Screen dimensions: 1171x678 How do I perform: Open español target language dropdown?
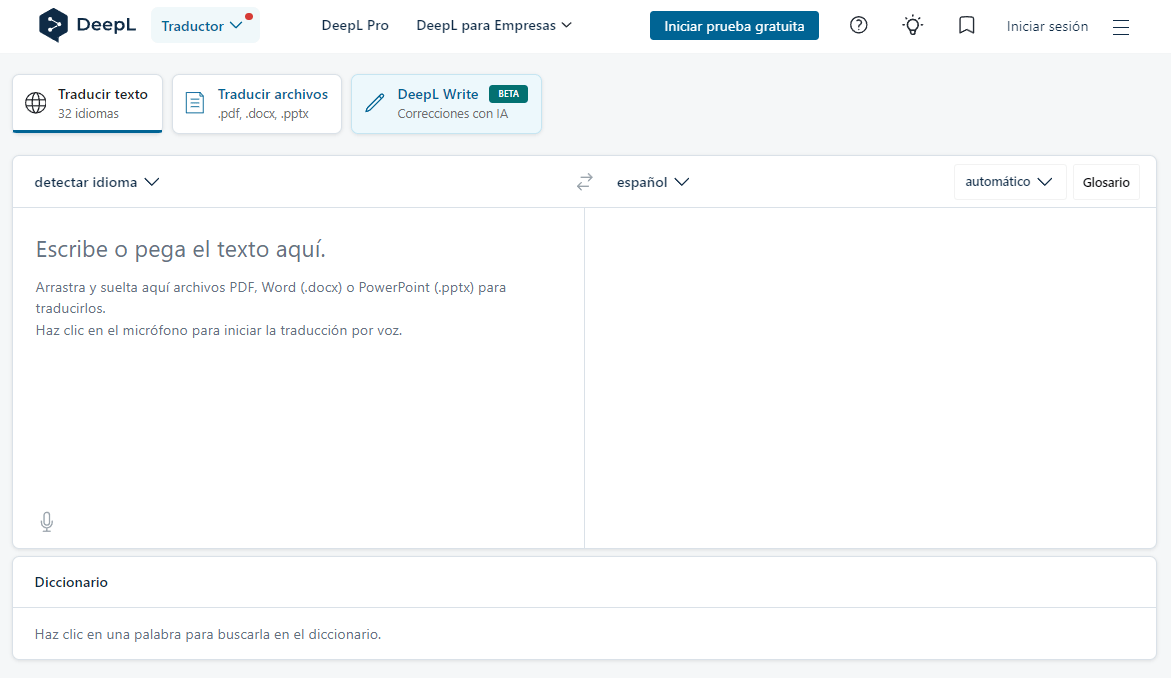(x=652, y=182)
